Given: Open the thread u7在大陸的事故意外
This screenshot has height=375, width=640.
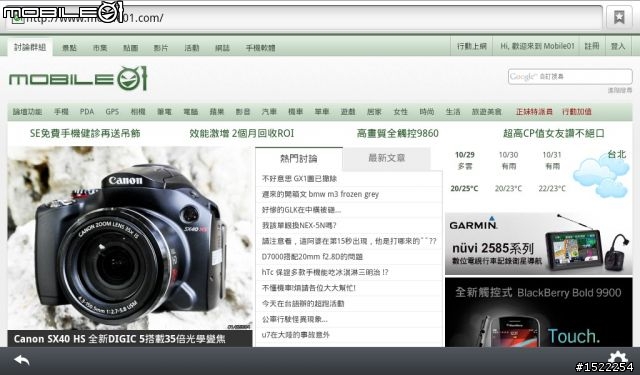Looking at the screenshot, I should tap(295, 335).
